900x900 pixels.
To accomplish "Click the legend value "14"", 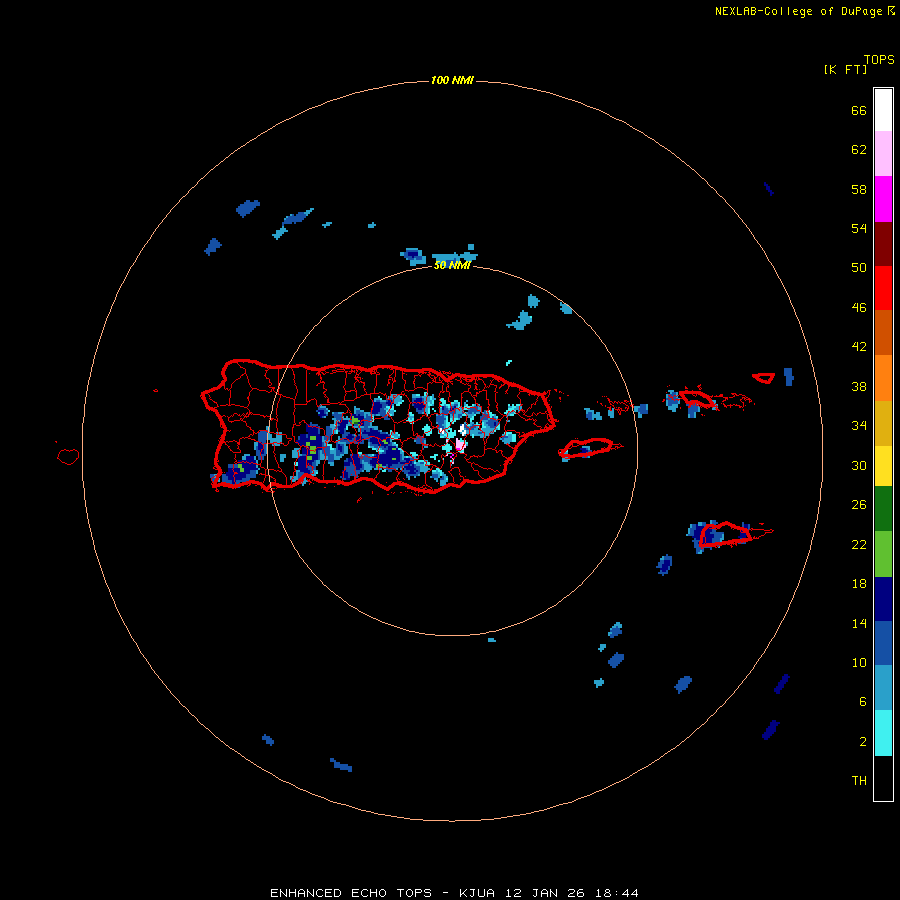I will [859, 623].
